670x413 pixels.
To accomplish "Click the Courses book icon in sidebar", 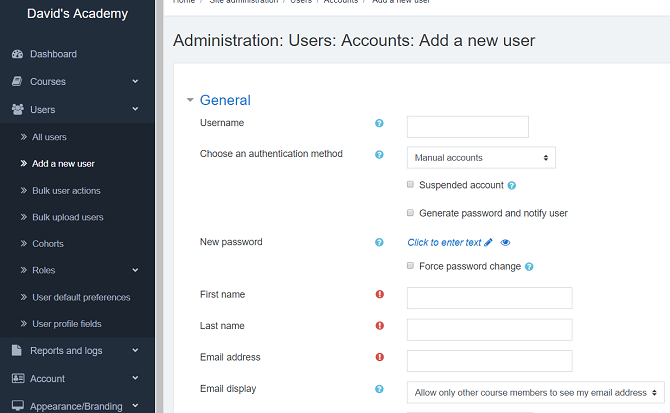I will coord(17,81).
